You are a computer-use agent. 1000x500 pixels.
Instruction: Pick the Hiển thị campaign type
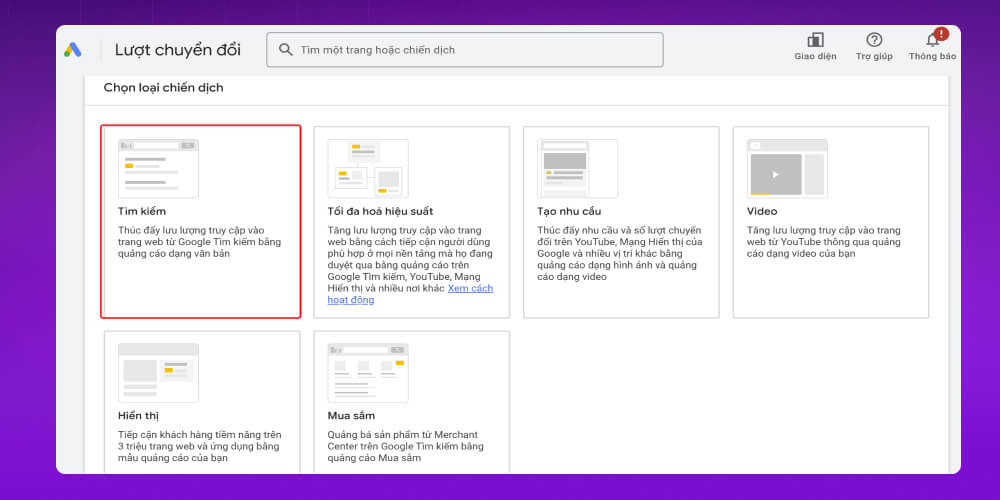coord(138,415)
